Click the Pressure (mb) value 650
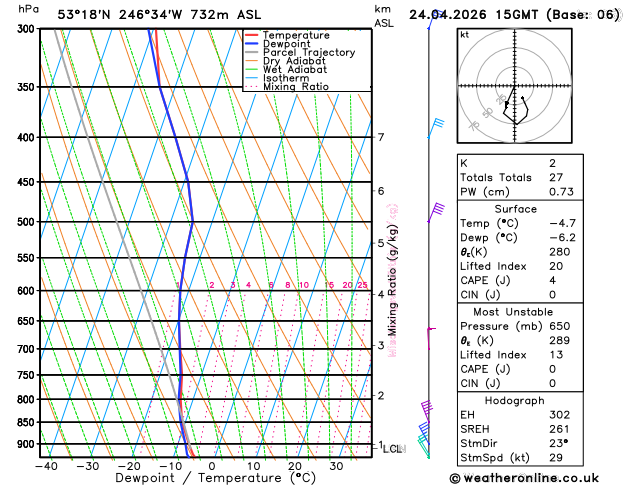The height and width of the screenshot is (486, 629). tap(560, 326)
